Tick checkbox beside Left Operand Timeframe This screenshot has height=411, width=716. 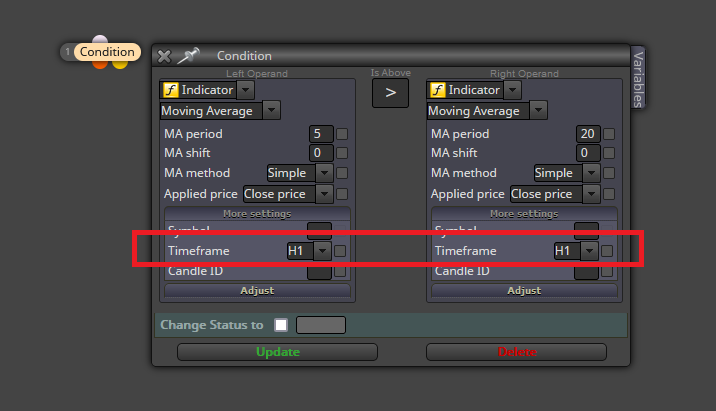(x=340, y=251)
